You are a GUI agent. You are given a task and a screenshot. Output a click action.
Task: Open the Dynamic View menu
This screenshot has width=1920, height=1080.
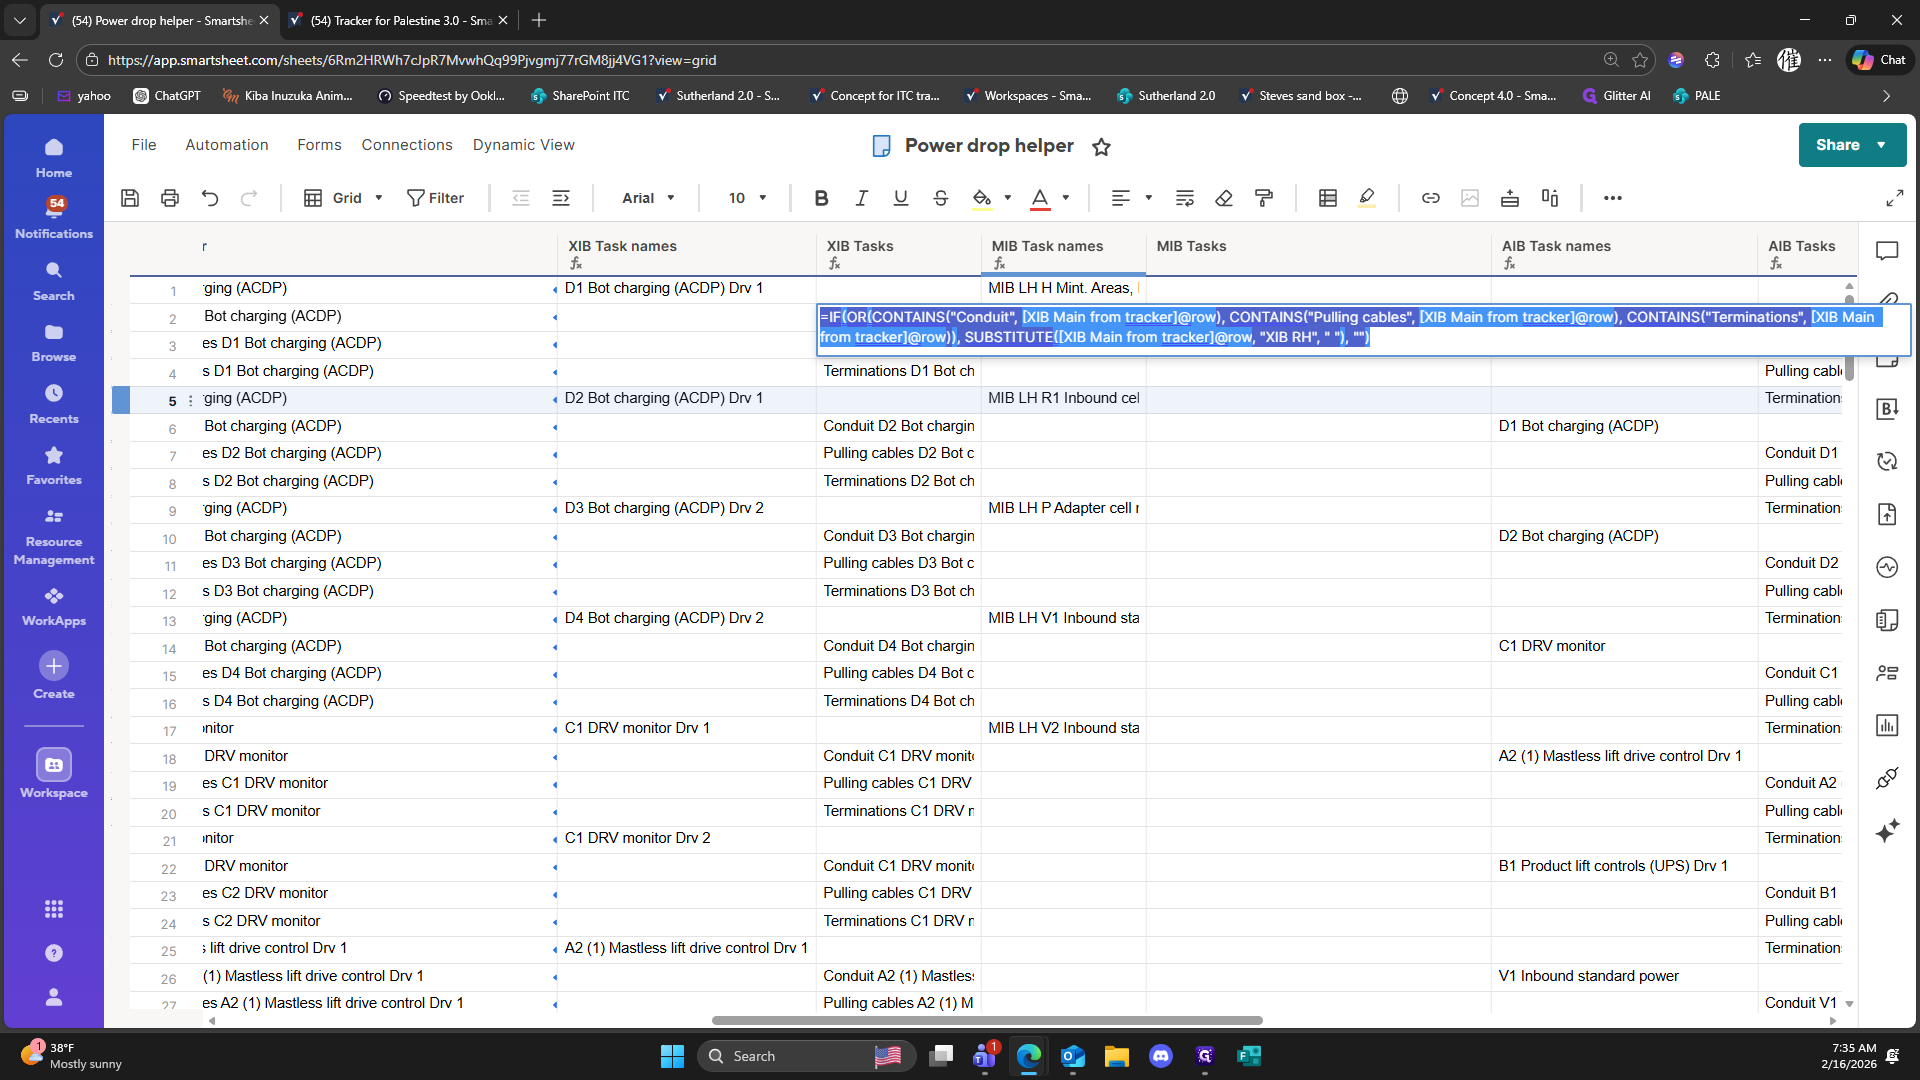[x=523, y=145]
